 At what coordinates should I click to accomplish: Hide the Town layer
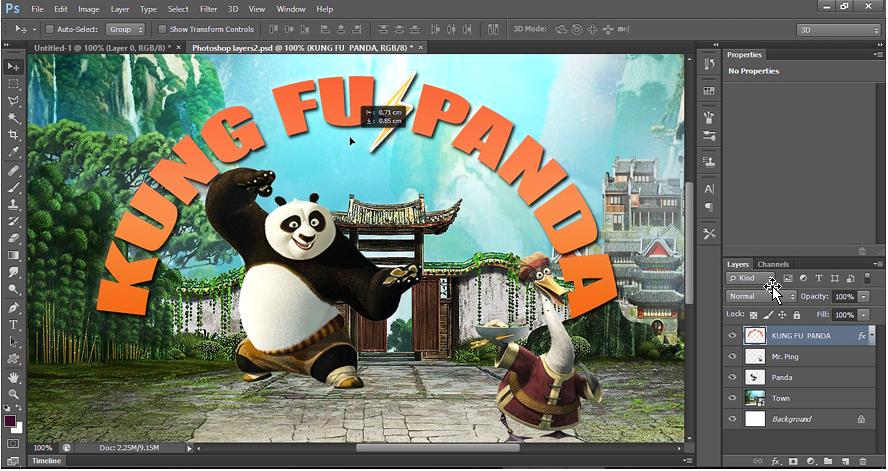click(x=732, y=399)
